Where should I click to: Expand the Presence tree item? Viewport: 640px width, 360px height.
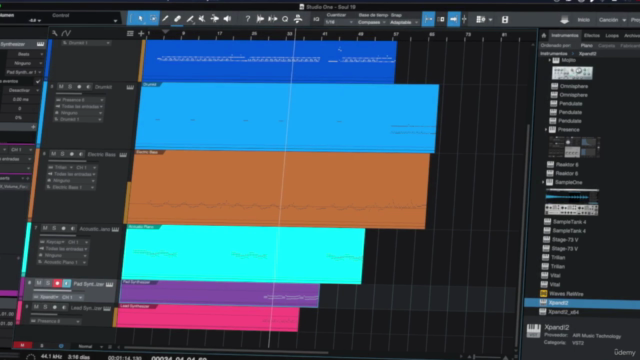click(x=546, y=130)
